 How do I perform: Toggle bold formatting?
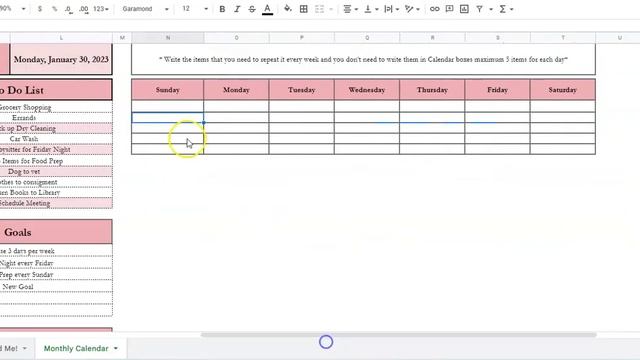[222, 9]
